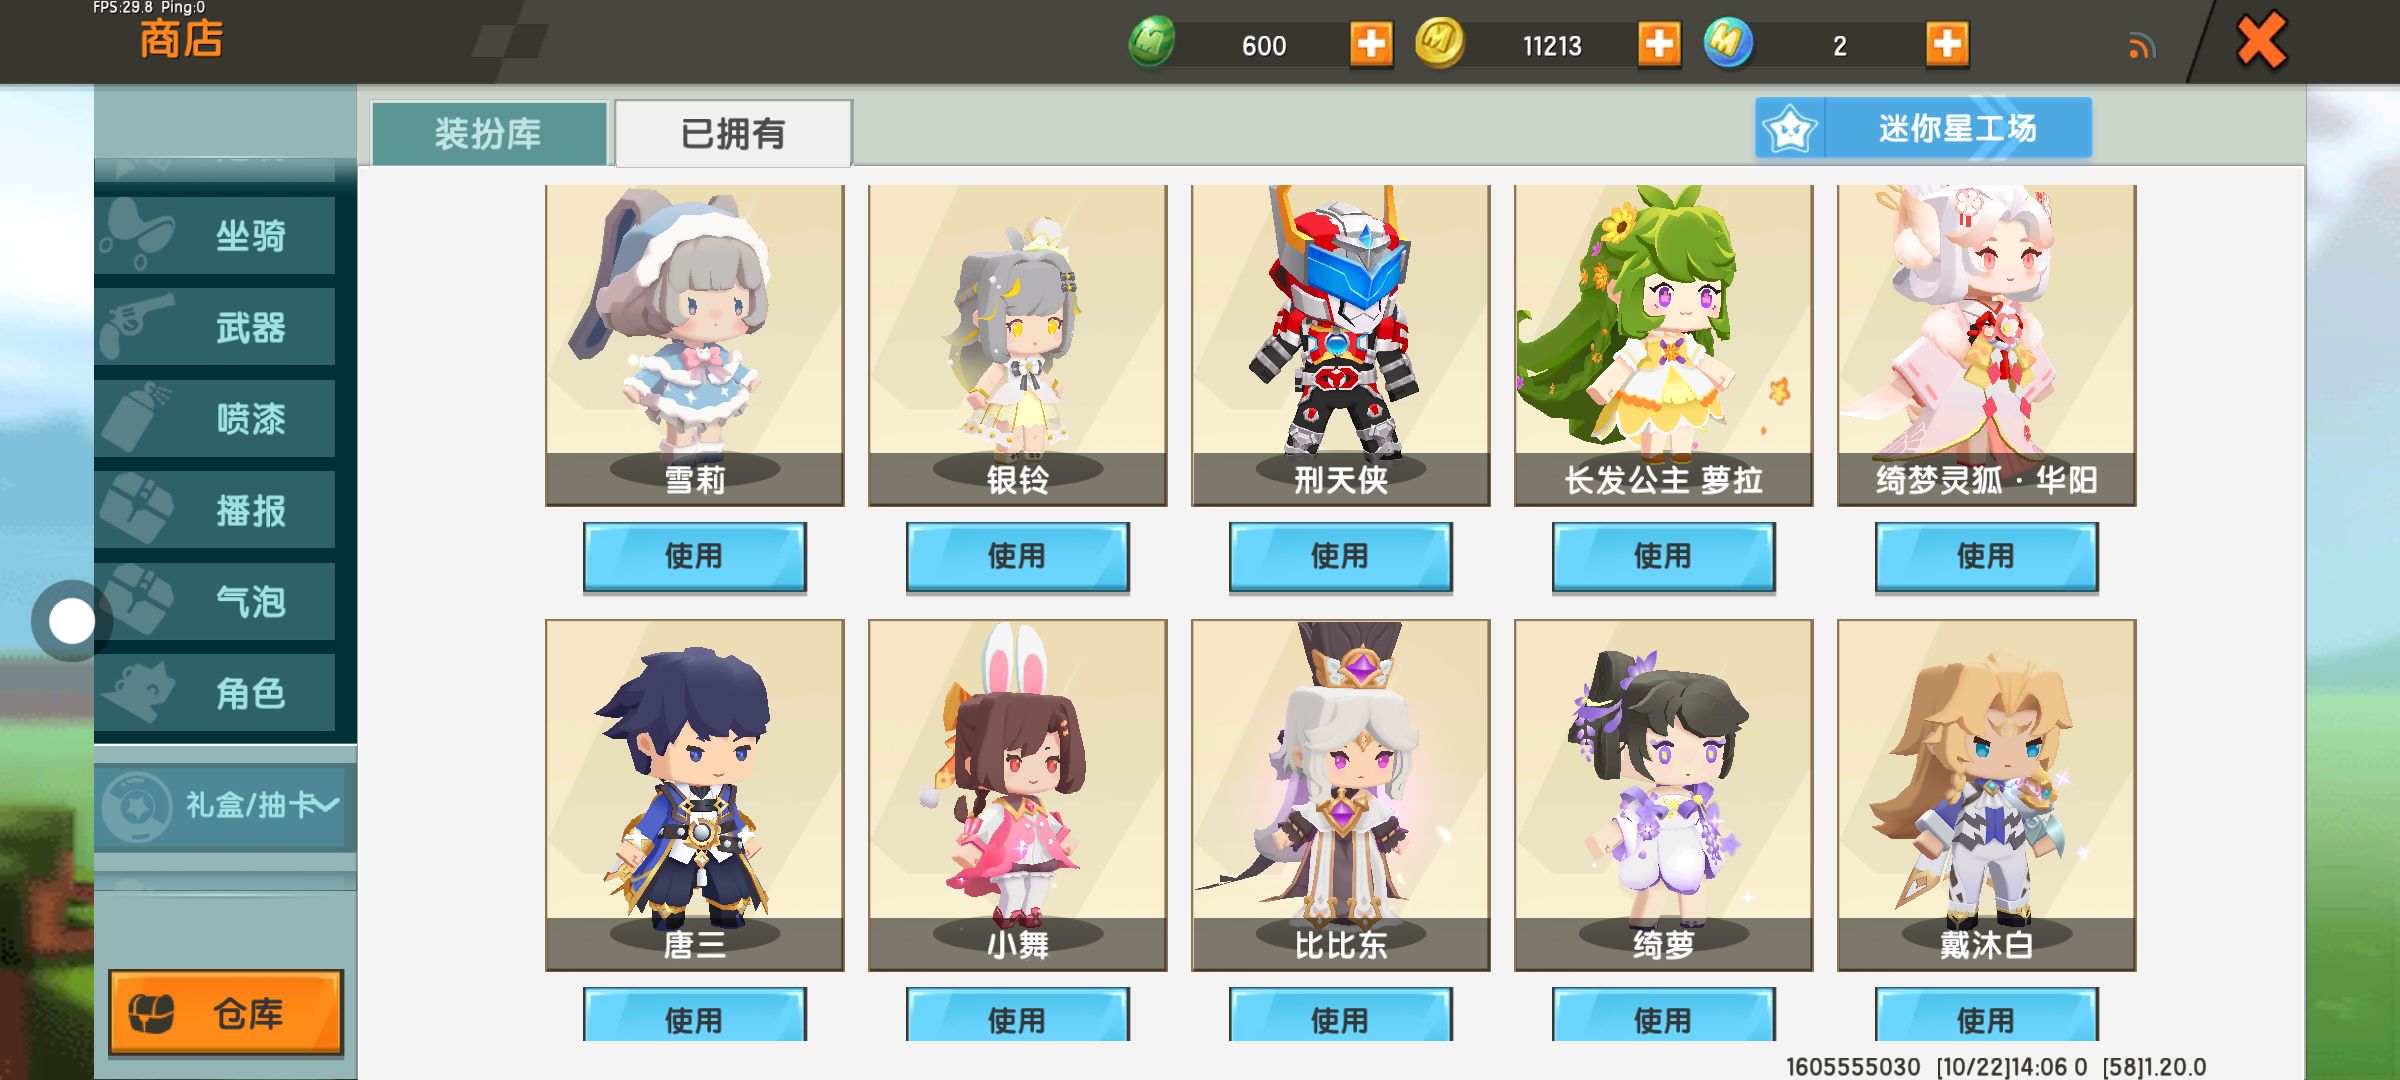The image size is (2400, 1080).
Task: Switch to the 装扮库 tab
Action: click(489, 133)
